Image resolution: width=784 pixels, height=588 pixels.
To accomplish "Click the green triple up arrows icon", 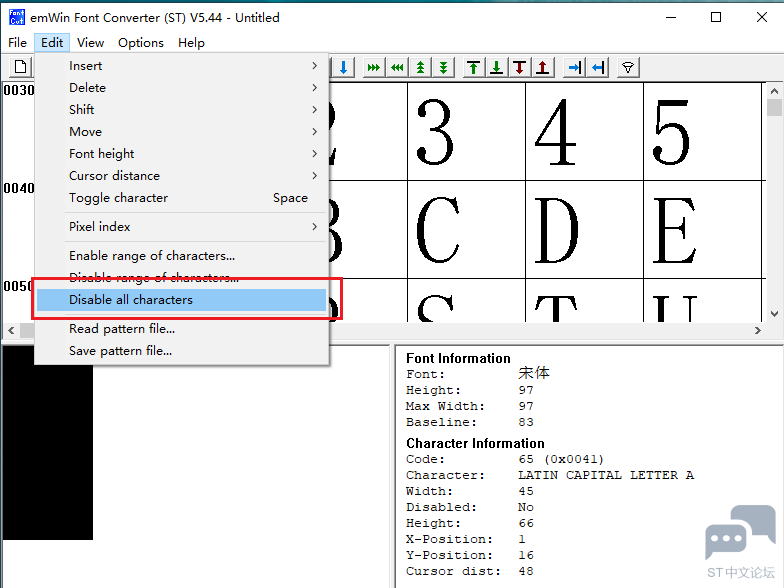I will pyautogui.click(x=420, y=67).
